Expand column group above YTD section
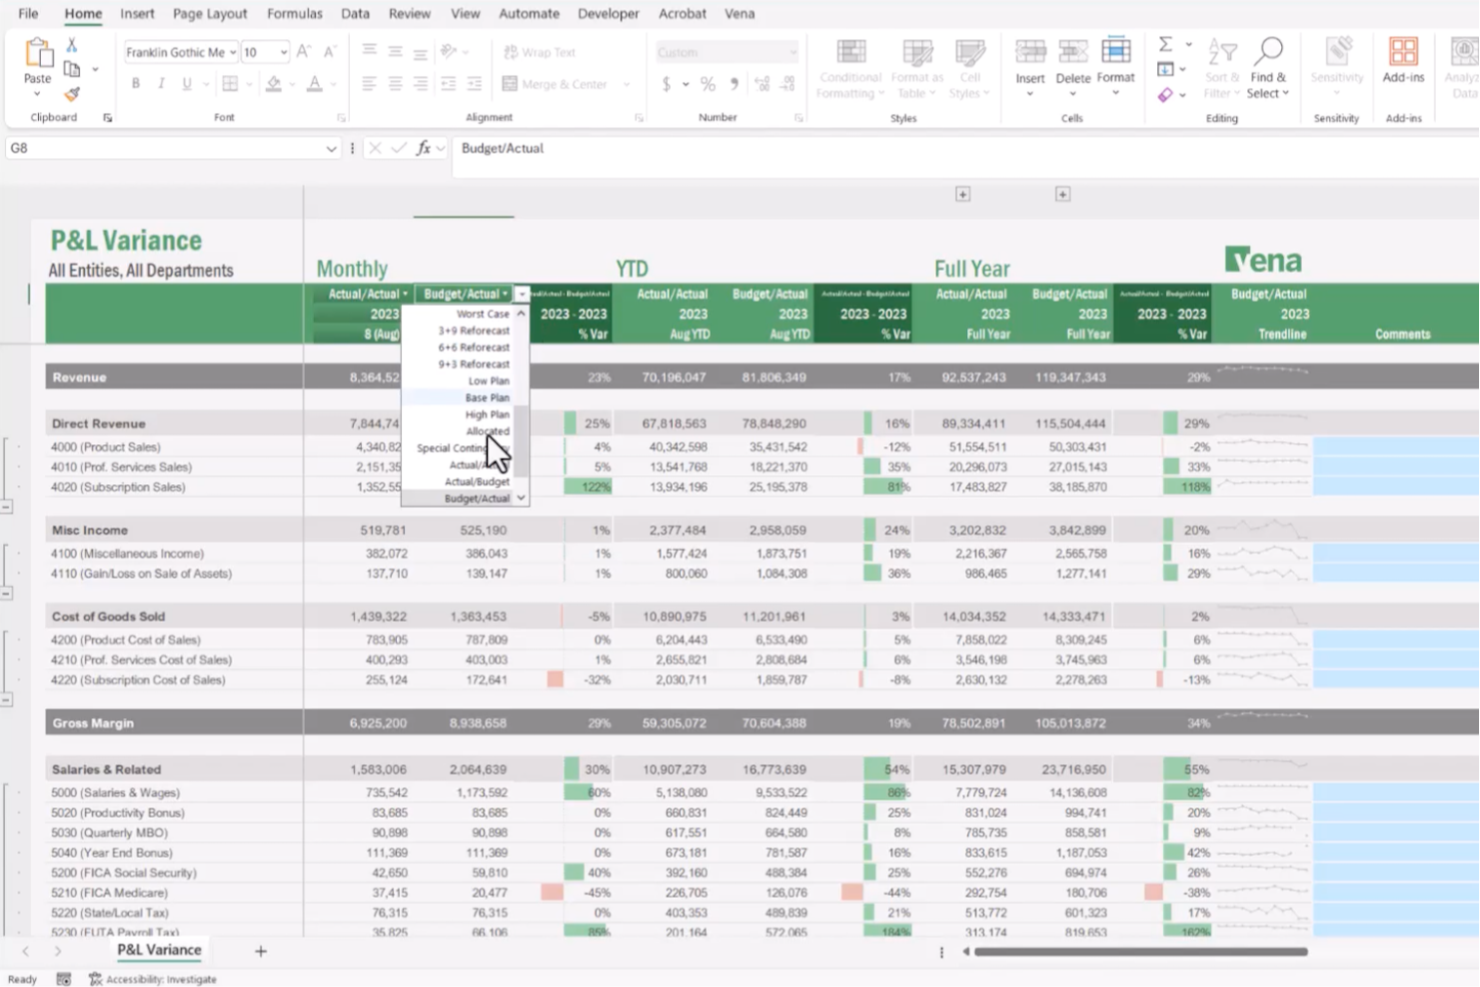Viewport: 1480px width, 987px height. 963,194
